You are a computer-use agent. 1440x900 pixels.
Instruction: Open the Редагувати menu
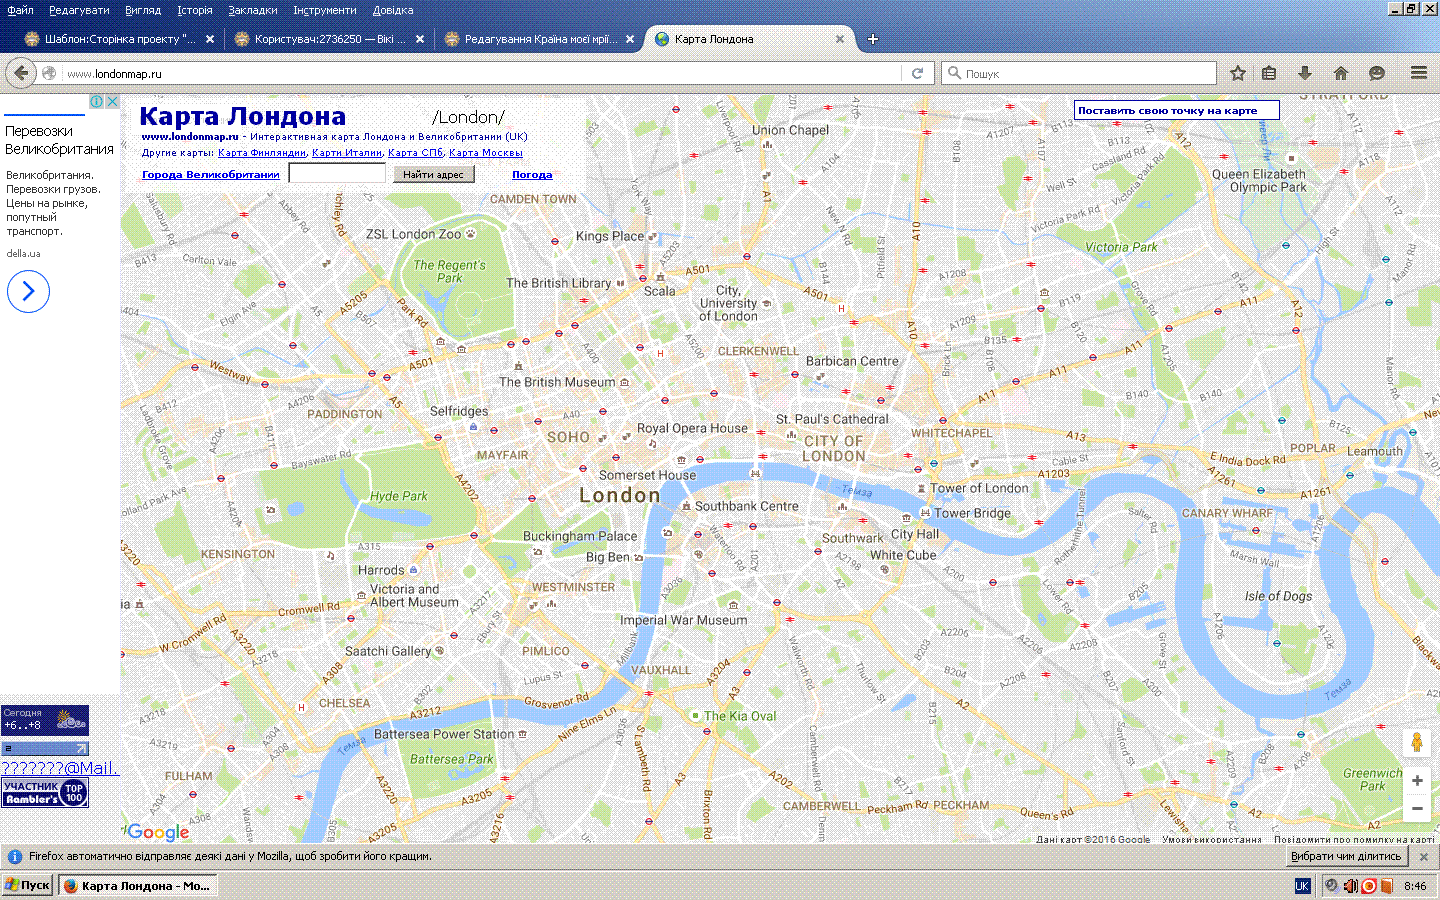click(x=79, y=10)
